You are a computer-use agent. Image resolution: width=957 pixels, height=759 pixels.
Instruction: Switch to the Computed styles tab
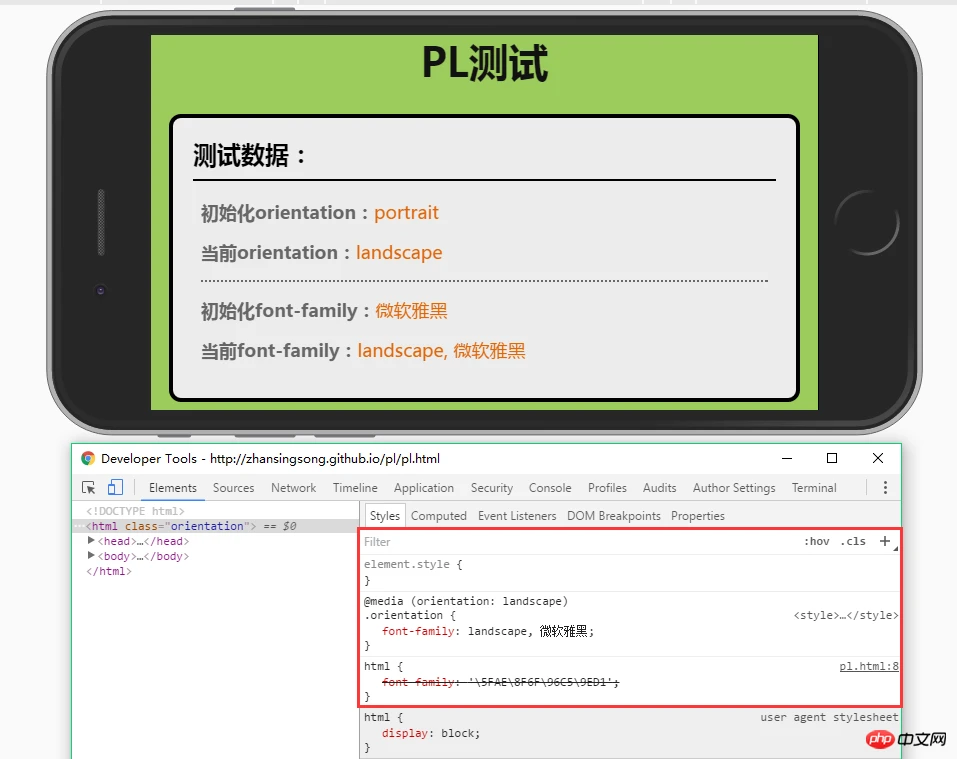pos(438,516)
